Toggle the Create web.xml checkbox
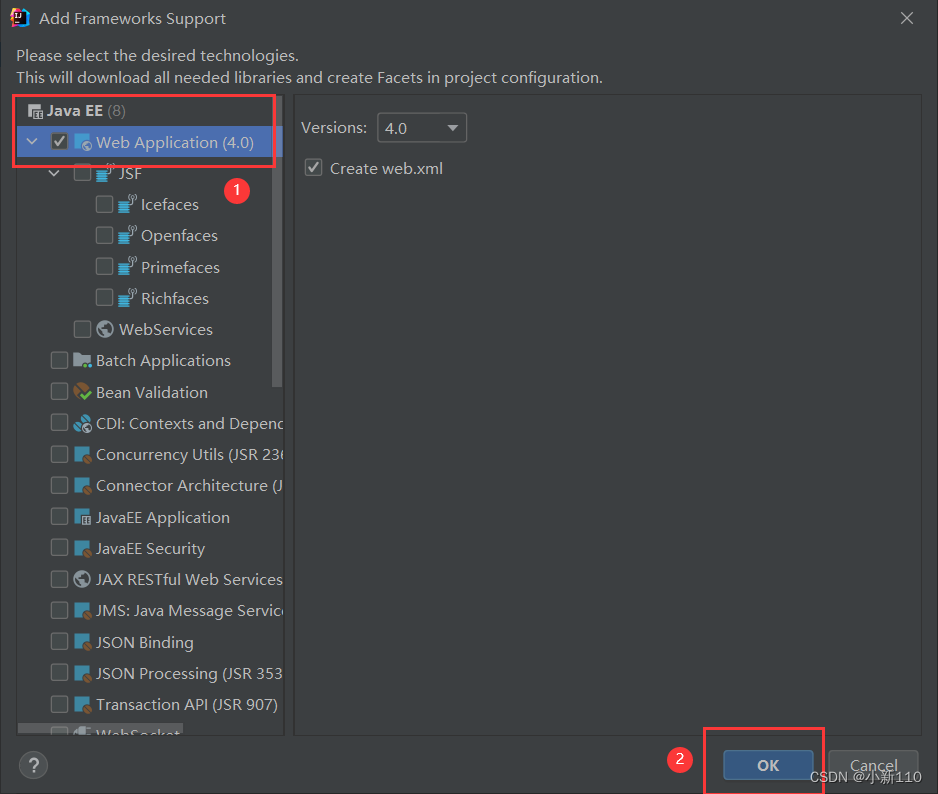The height and width of the screenshot is (794, 938). click(313, 168)
